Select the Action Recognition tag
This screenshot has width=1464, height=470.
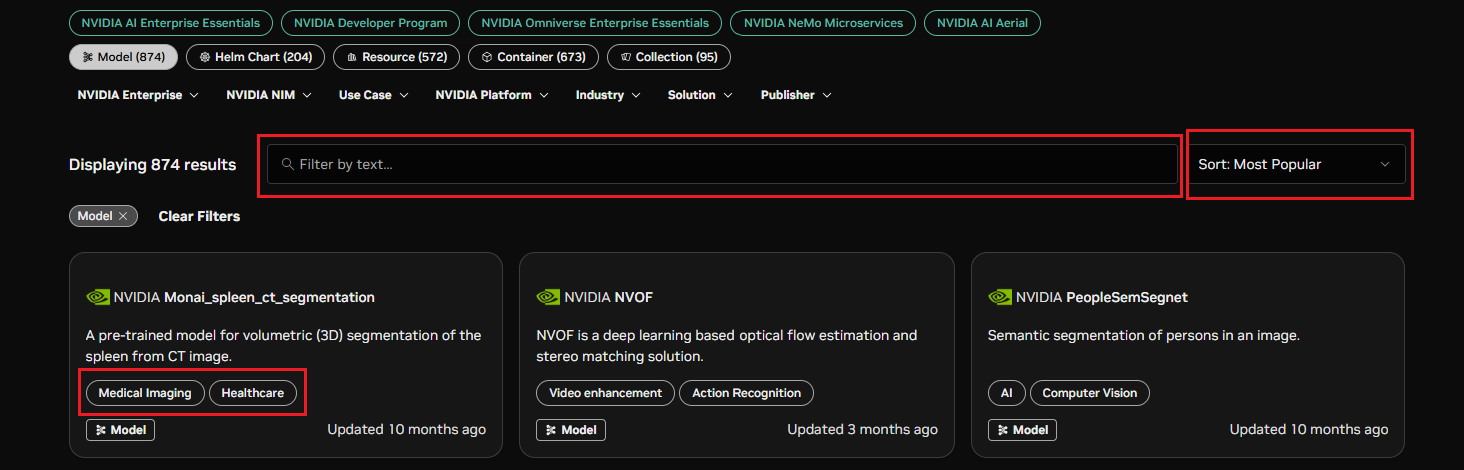746,393
